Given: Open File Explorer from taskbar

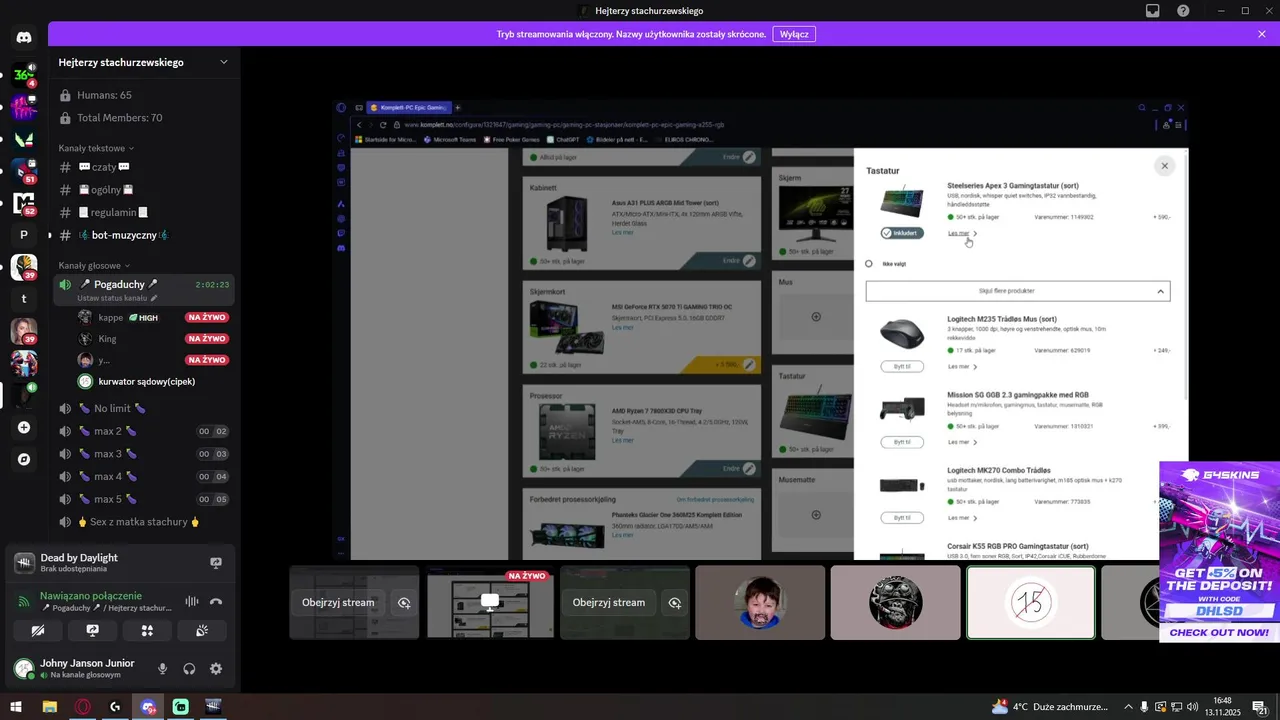Looking at the screenshot, I should click(49, 706).
